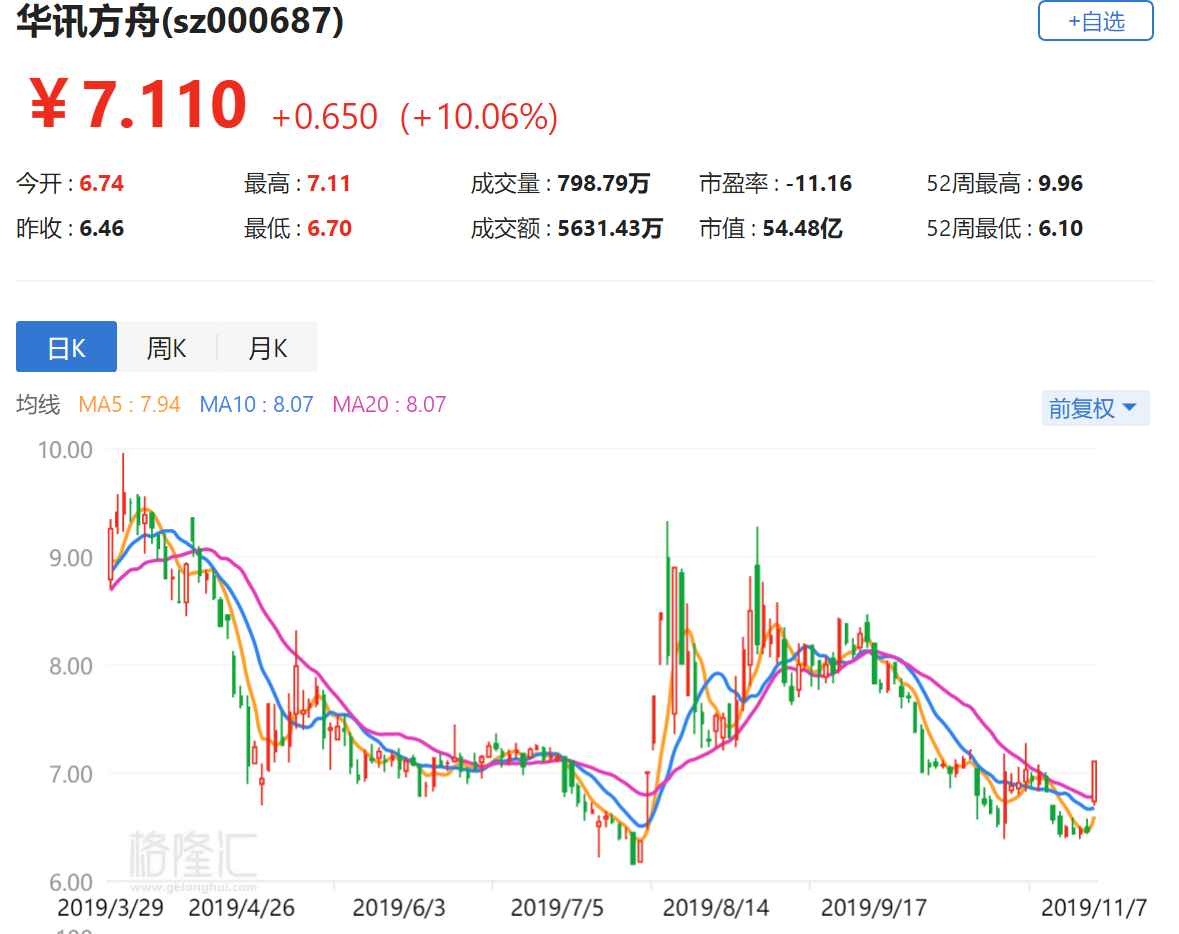Viewport: 1179px width, 934px height.
Task: Click the 2019/8/14 date axis label
Action: tap(716, 908)
